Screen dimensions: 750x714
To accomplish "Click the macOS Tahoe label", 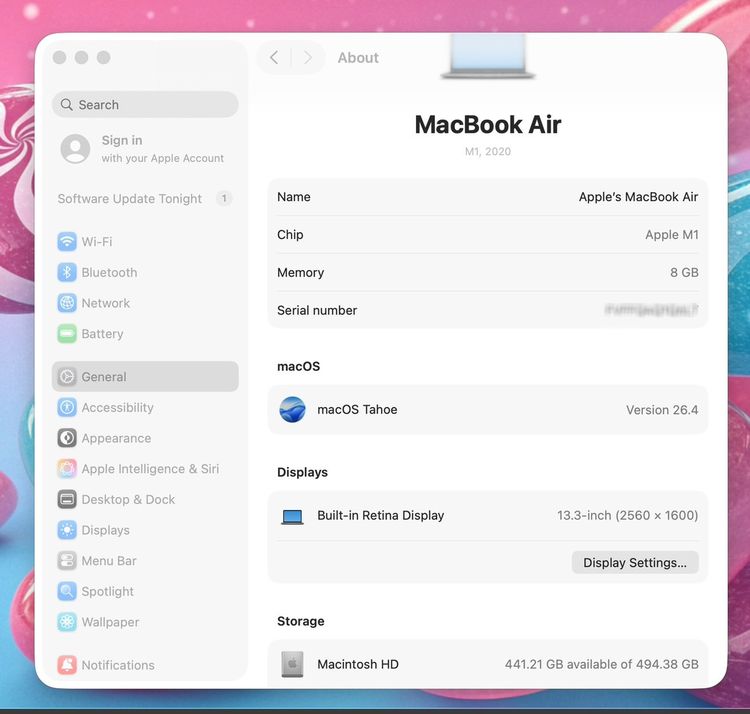I will pyautogui.click(x=357, y=409).
